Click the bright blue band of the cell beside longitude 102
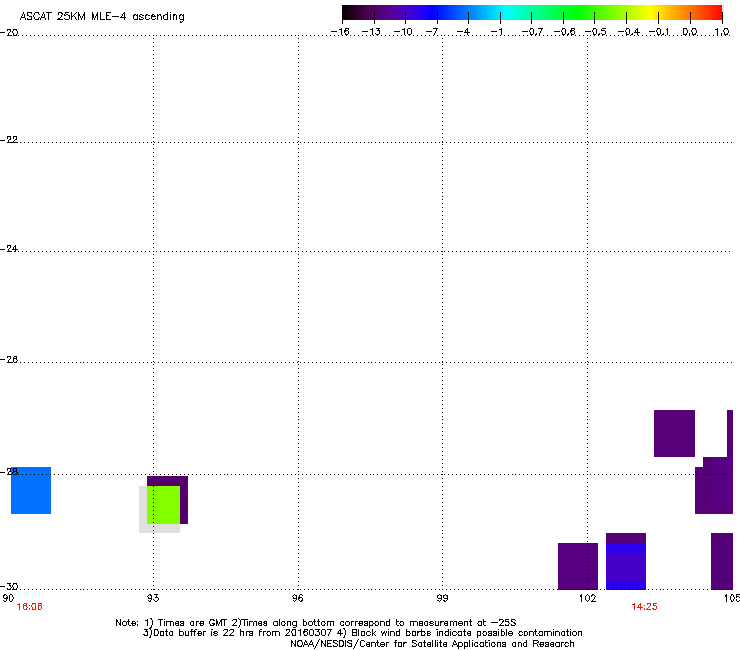Image resolution: width=740 pixels, height=650 pixels. [x=626, y=548]
